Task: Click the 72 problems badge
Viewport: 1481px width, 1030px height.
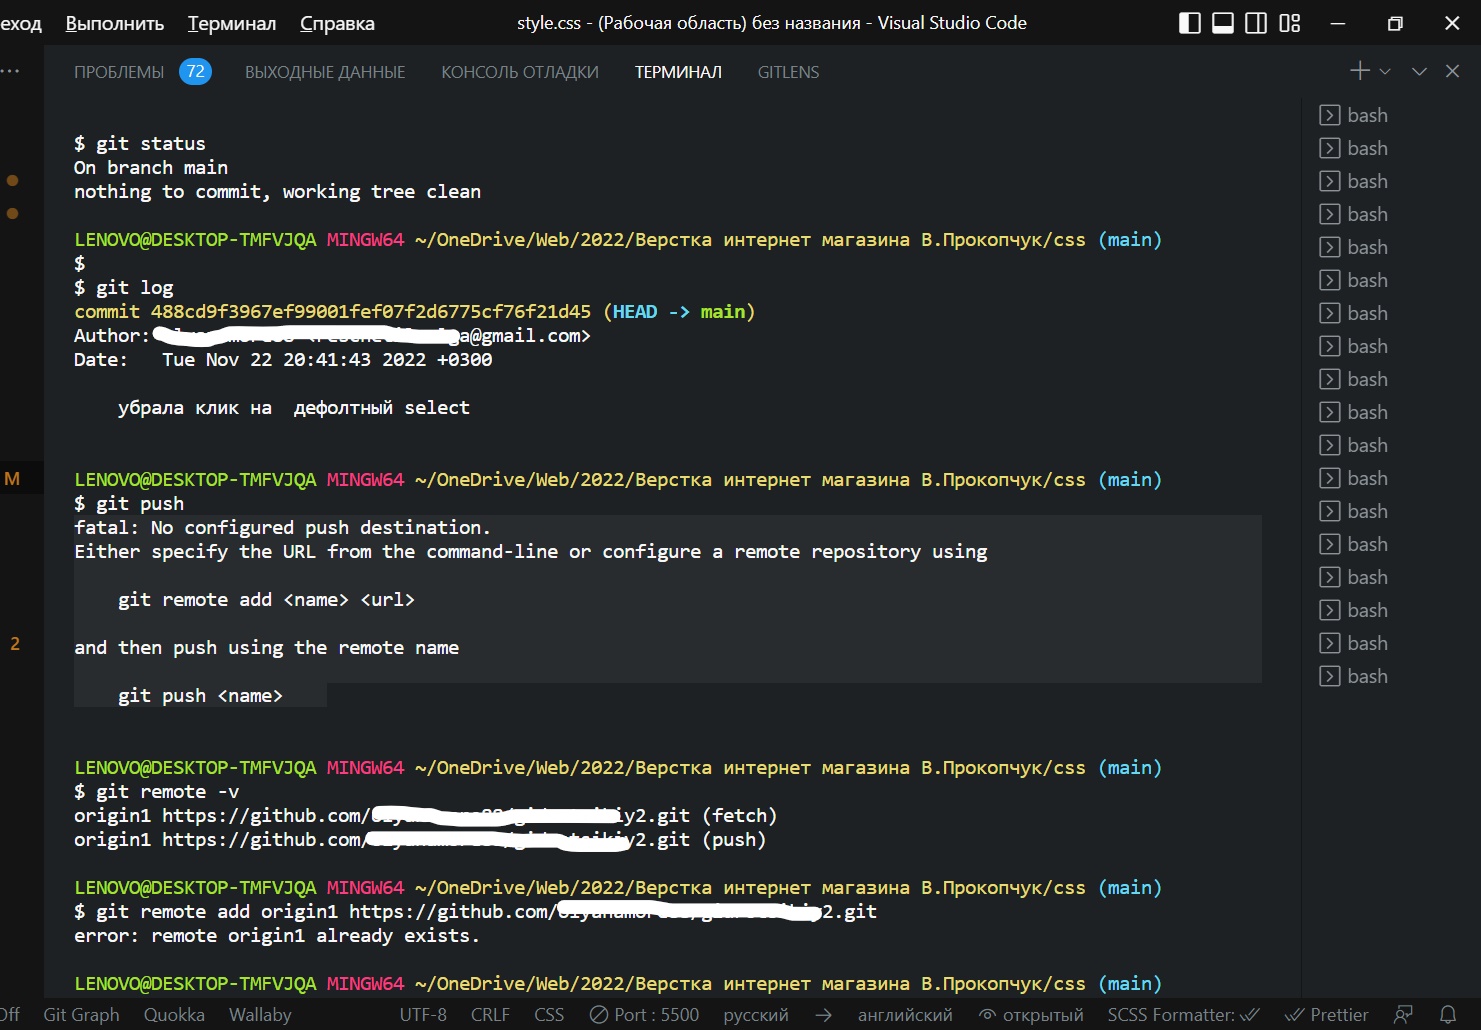Action: pyautogui.click(x=195, y=72)
